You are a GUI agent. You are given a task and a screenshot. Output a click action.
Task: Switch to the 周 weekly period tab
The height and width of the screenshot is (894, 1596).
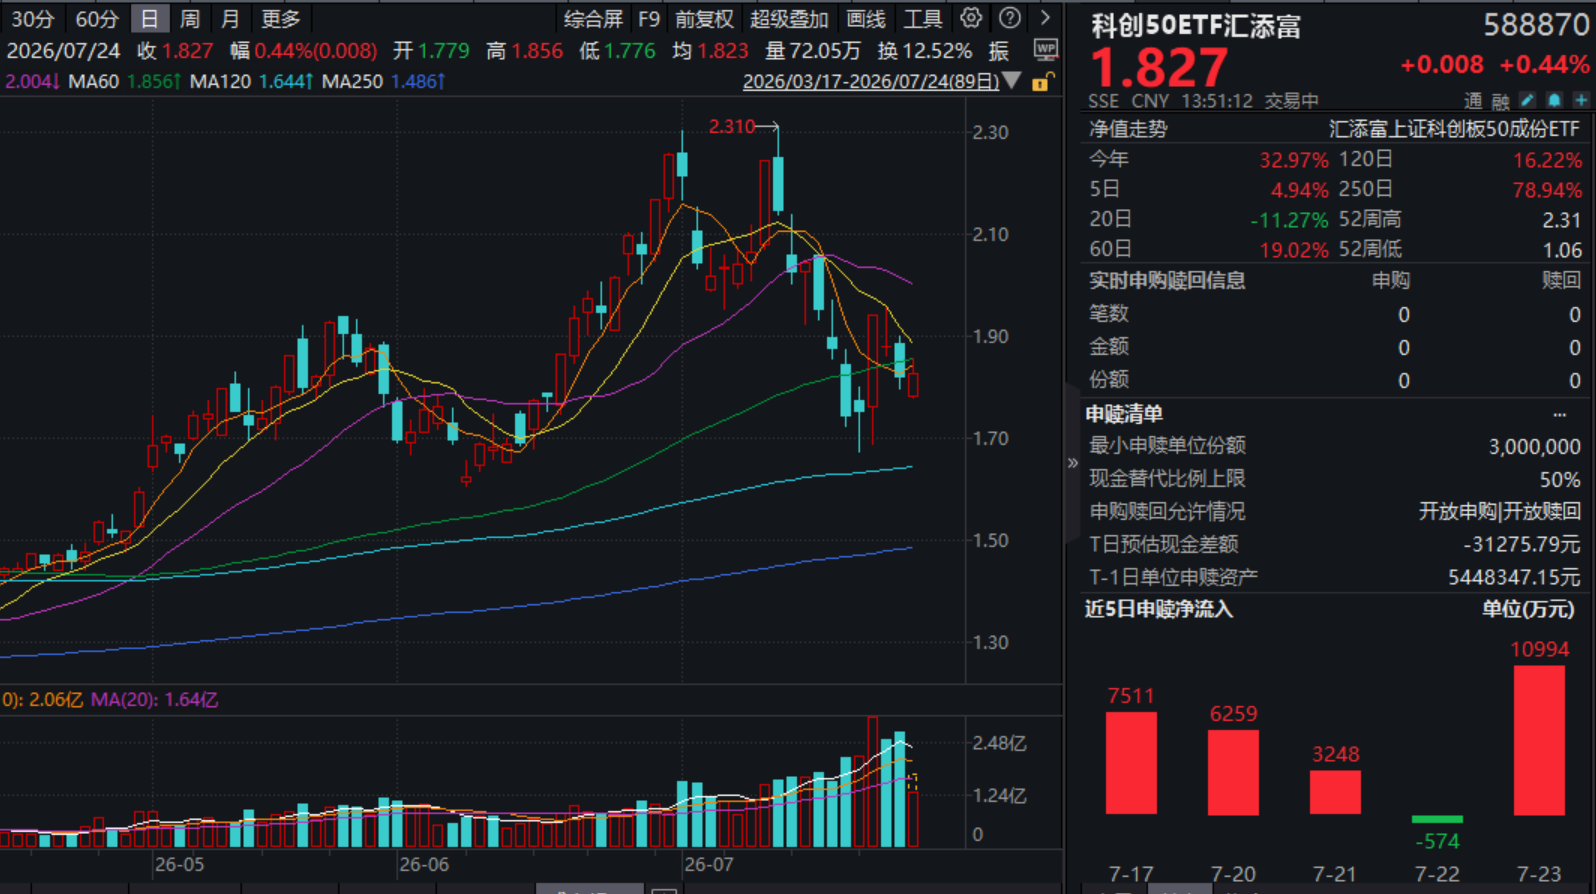pyautogui.click(x=190, y=19)
